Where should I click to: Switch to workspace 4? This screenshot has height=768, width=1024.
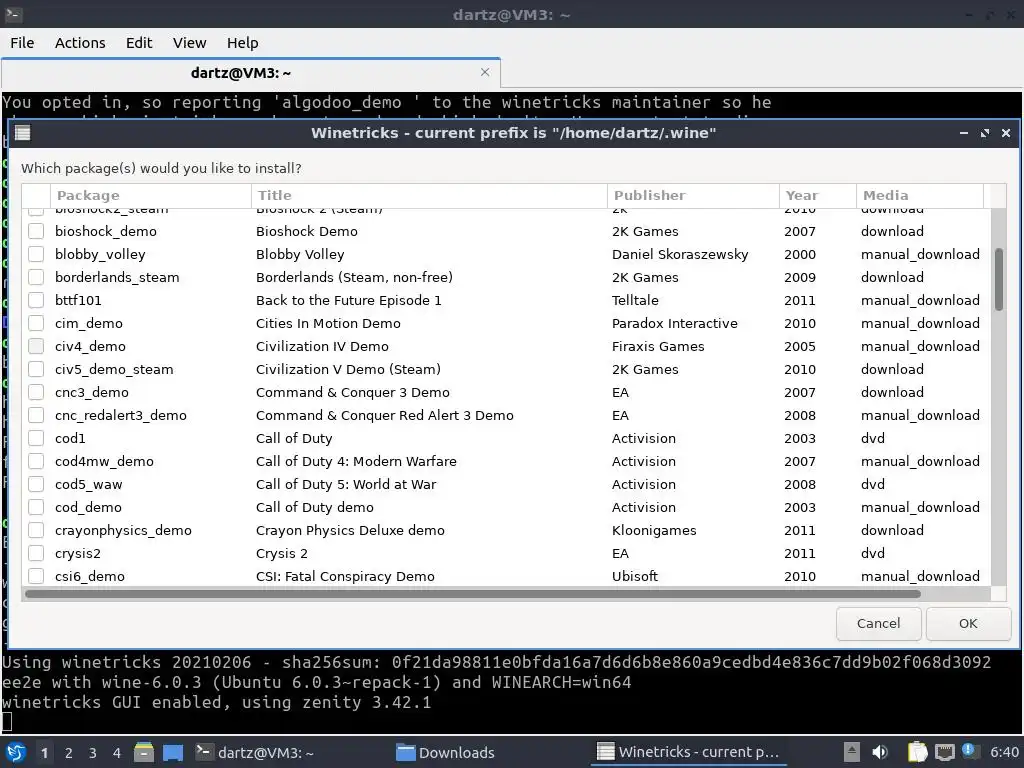[x=116, y=753]
